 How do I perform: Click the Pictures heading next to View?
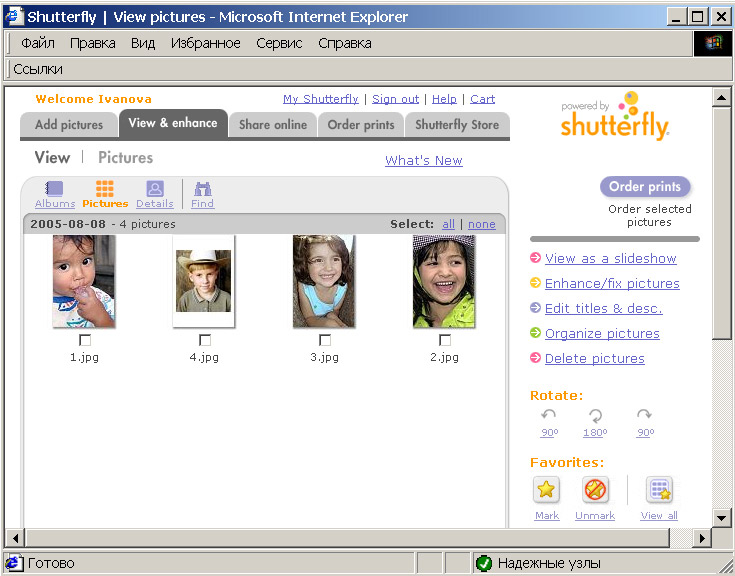point(126,157)
